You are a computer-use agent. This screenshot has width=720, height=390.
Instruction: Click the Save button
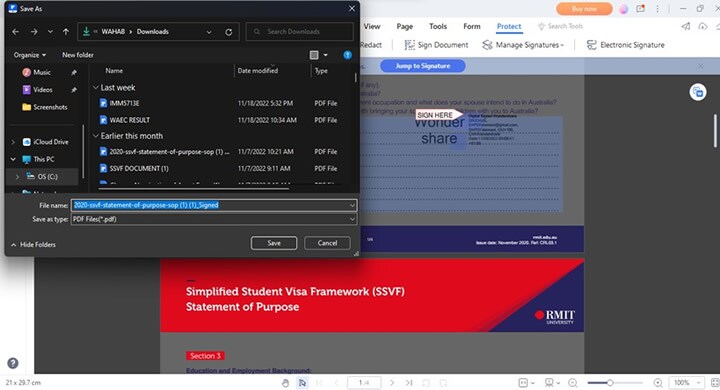pos(274,243)
